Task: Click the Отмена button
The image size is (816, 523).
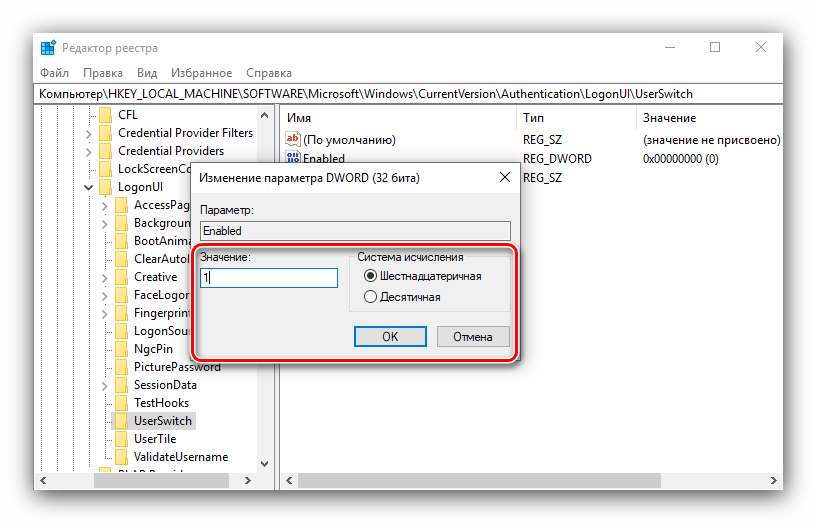Action: pyautogui.click(x=473, y=336)
